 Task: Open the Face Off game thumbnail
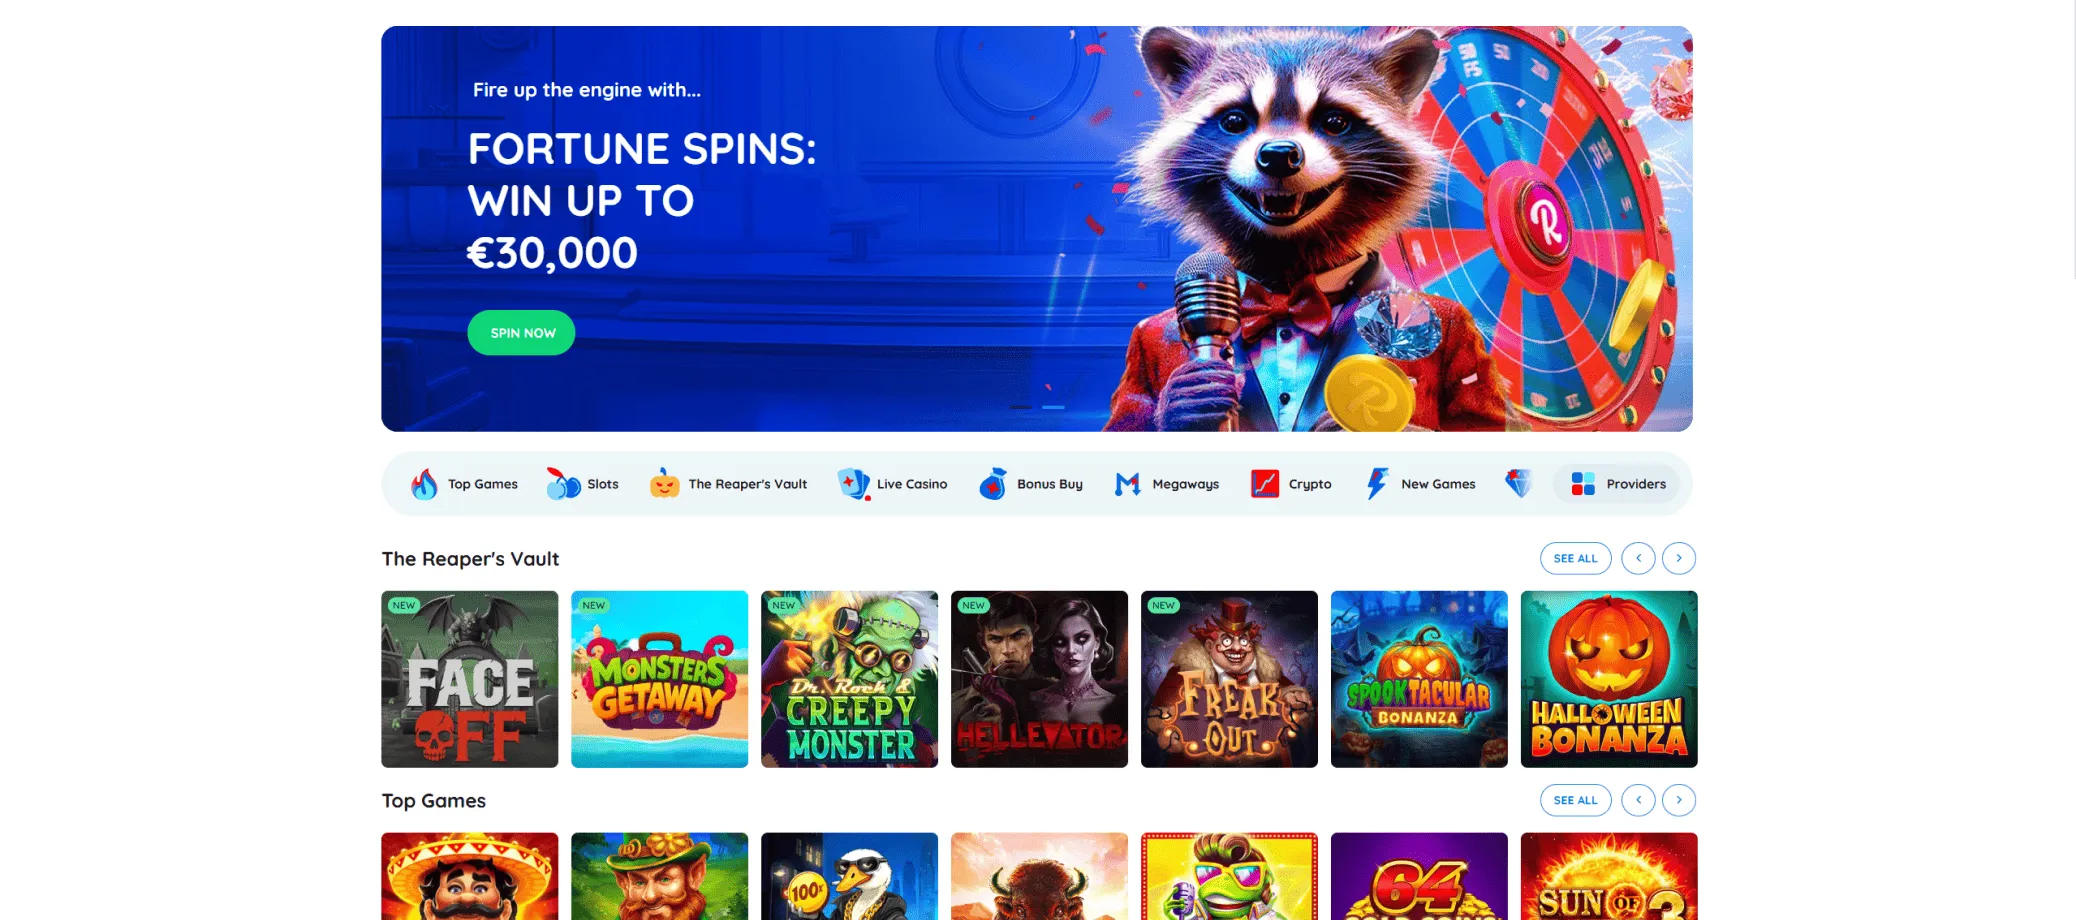pos(470,679)
